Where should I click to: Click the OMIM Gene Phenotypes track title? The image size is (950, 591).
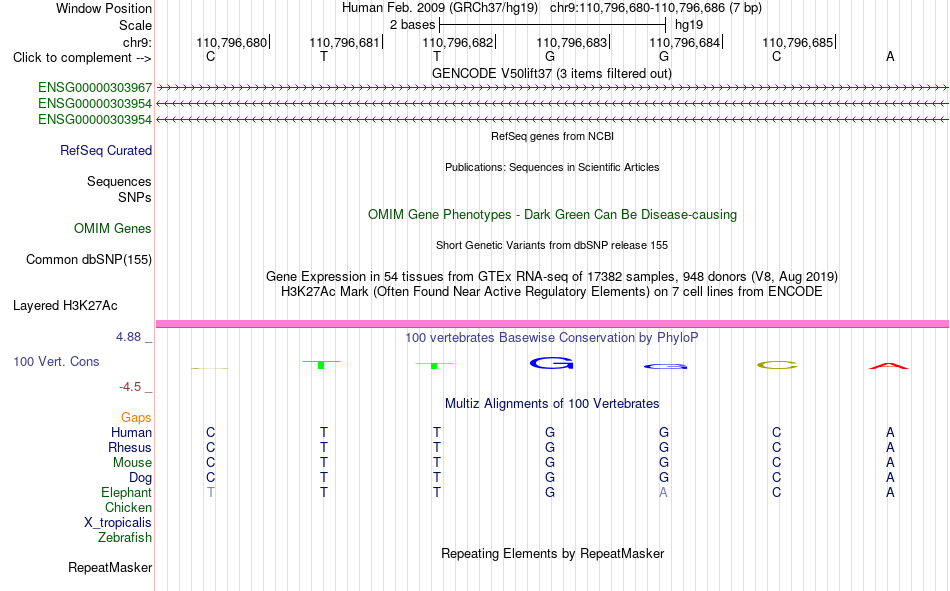[552, 215]
